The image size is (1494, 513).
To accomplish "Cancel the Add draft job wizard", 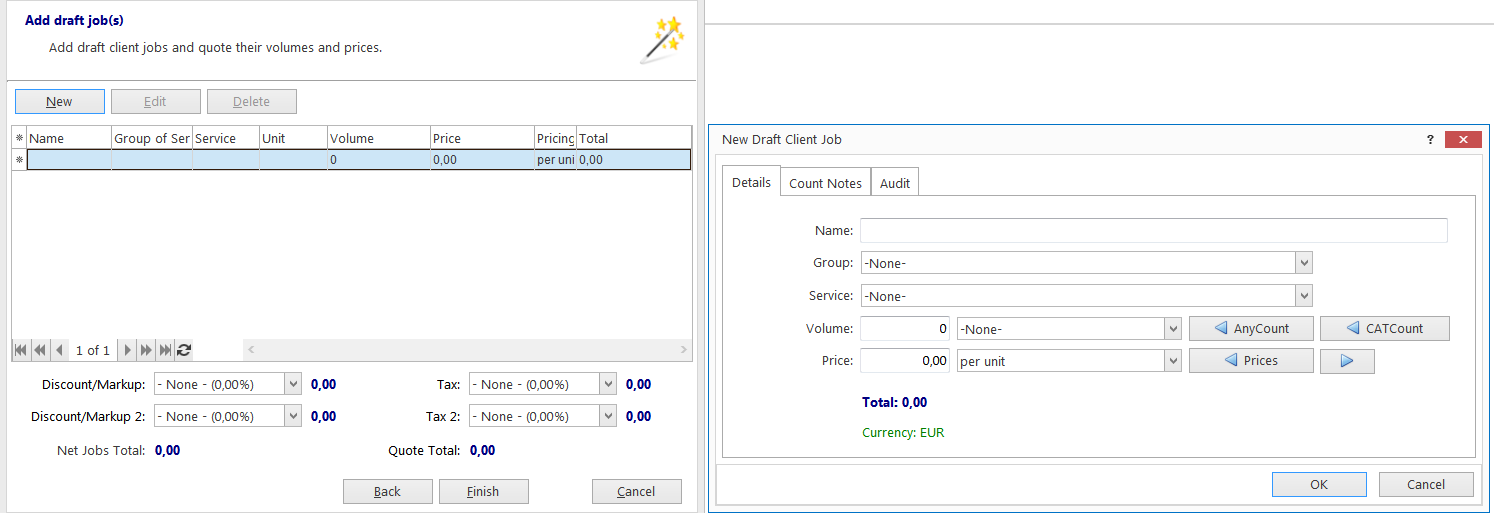I will coord(636,491).
